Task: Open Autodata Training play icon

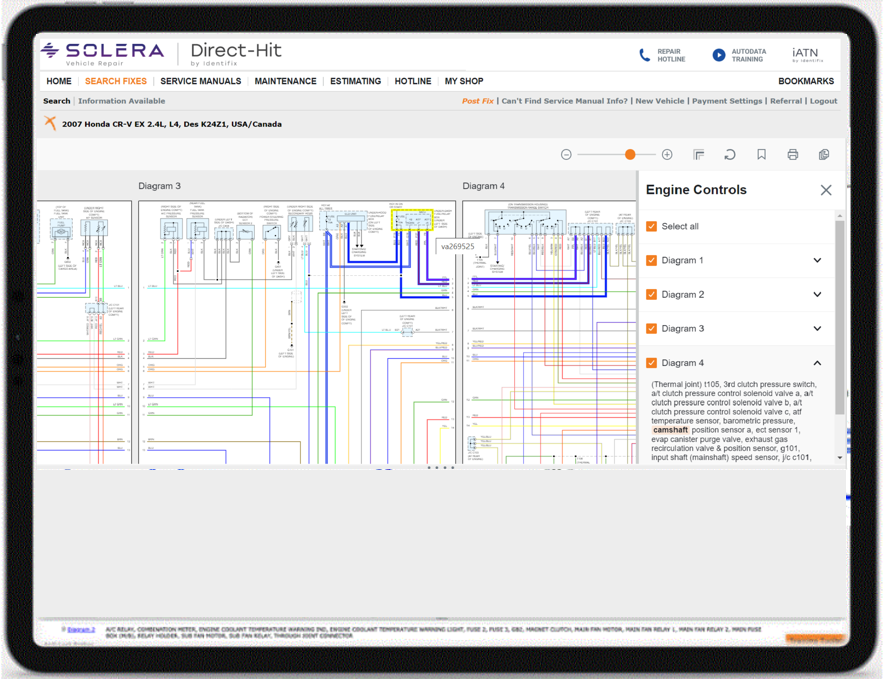Action: 718,55
